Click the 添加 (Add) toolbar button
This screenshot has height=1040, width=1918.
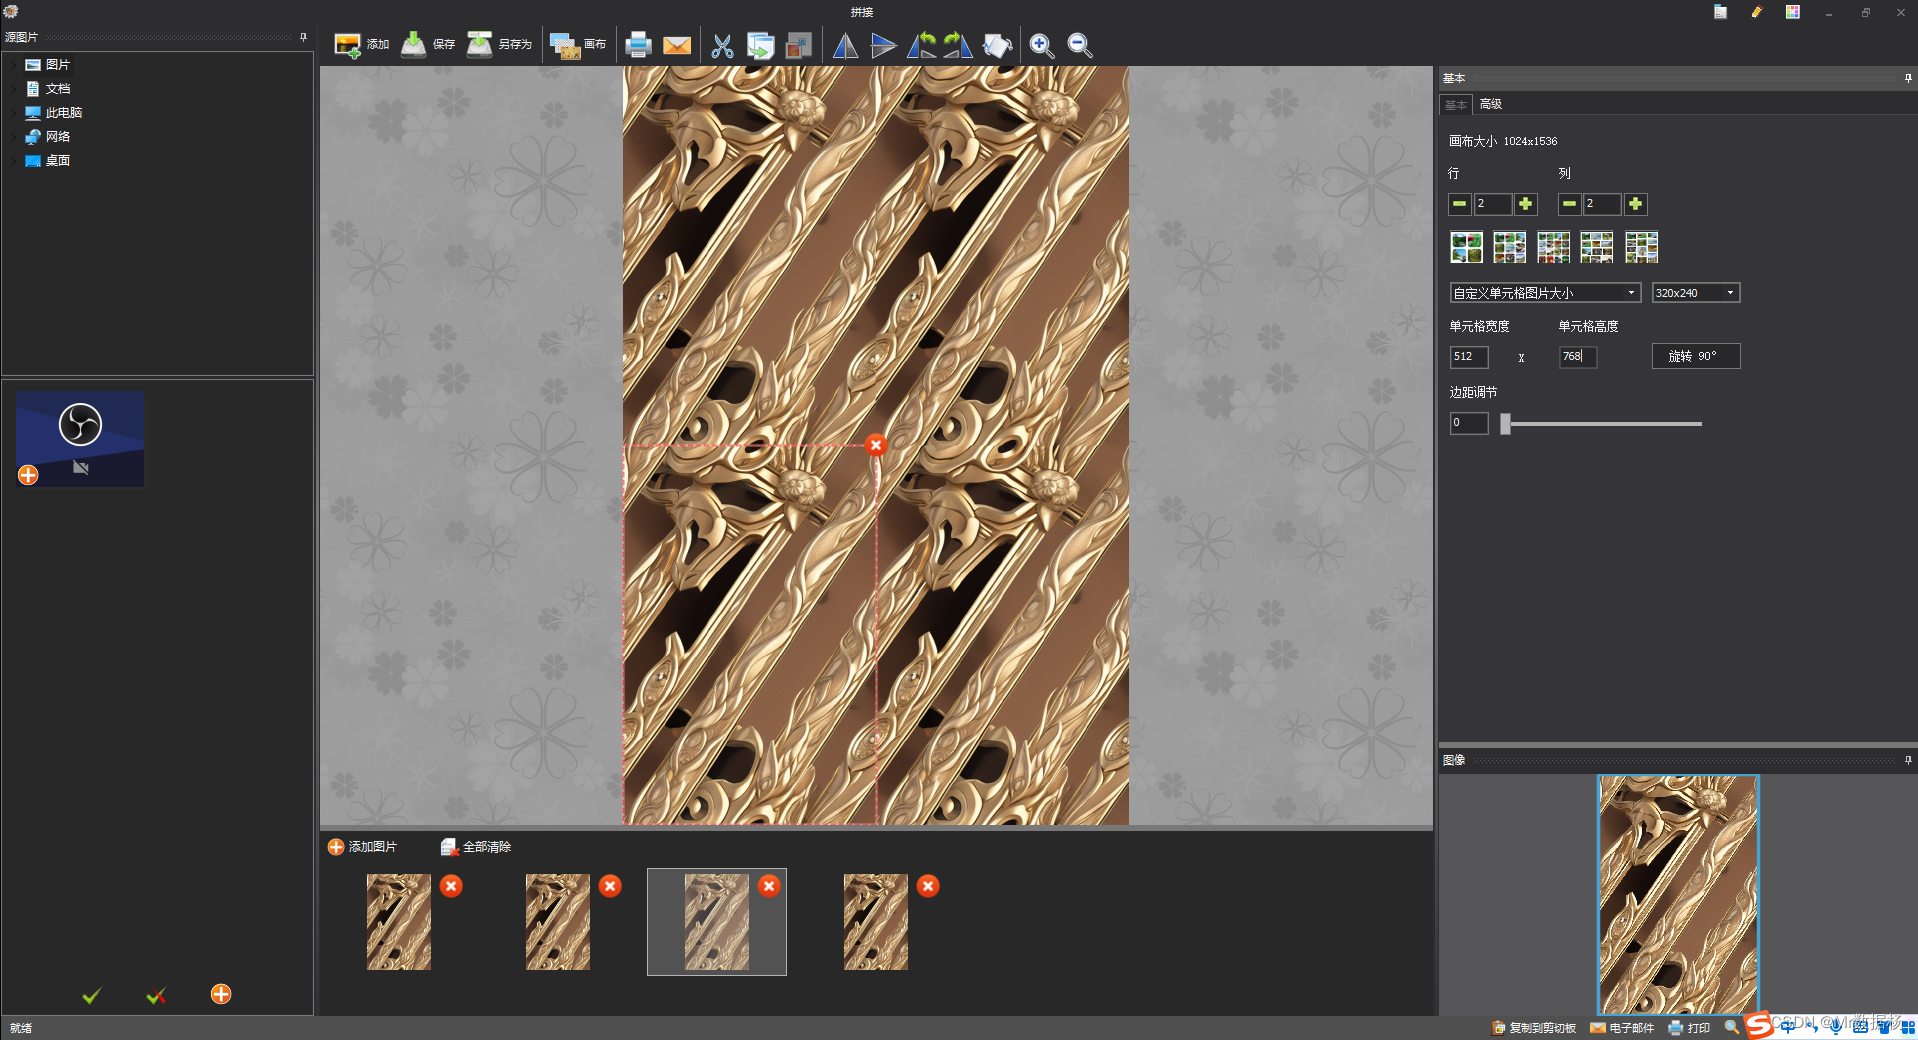361,45
